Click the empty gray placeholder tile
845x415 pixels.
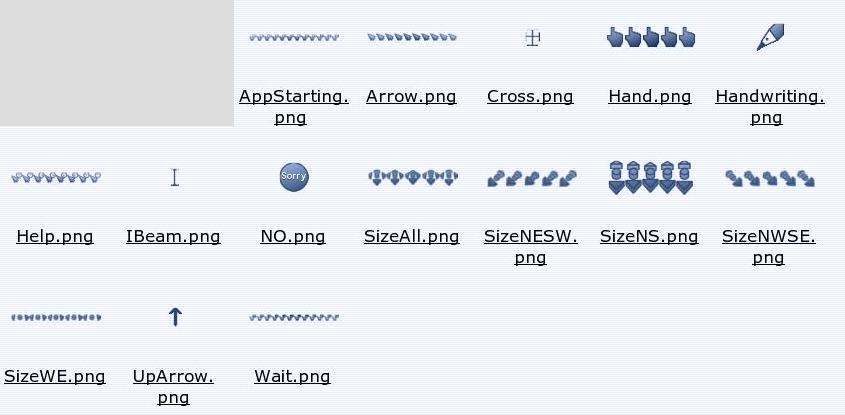pos(117,63)
